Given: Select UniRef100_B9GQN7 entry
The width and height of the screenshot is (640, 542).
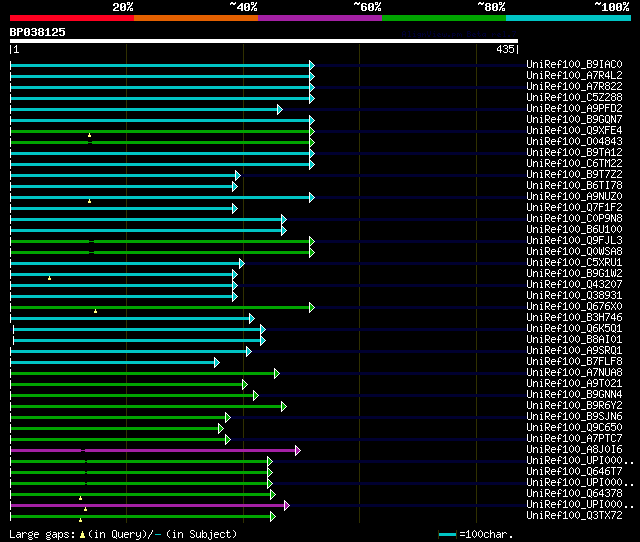Looking at the screenshot, I should [574, 120].
